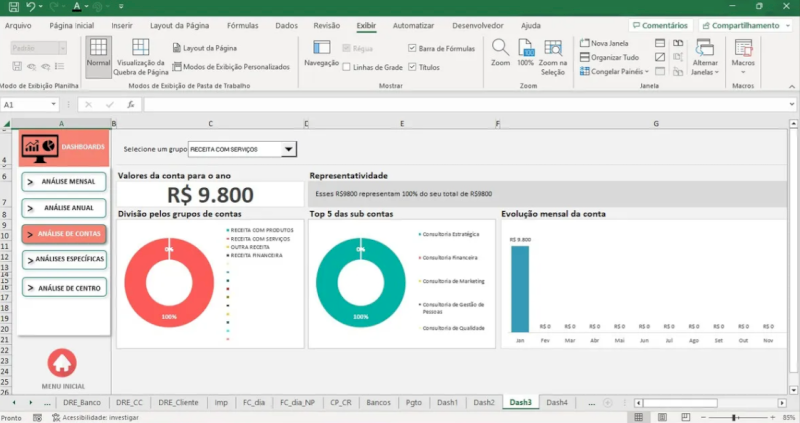Enable Linhas de Grade checkbox
This screenshot has height=423, width=800.
[346, 67]
